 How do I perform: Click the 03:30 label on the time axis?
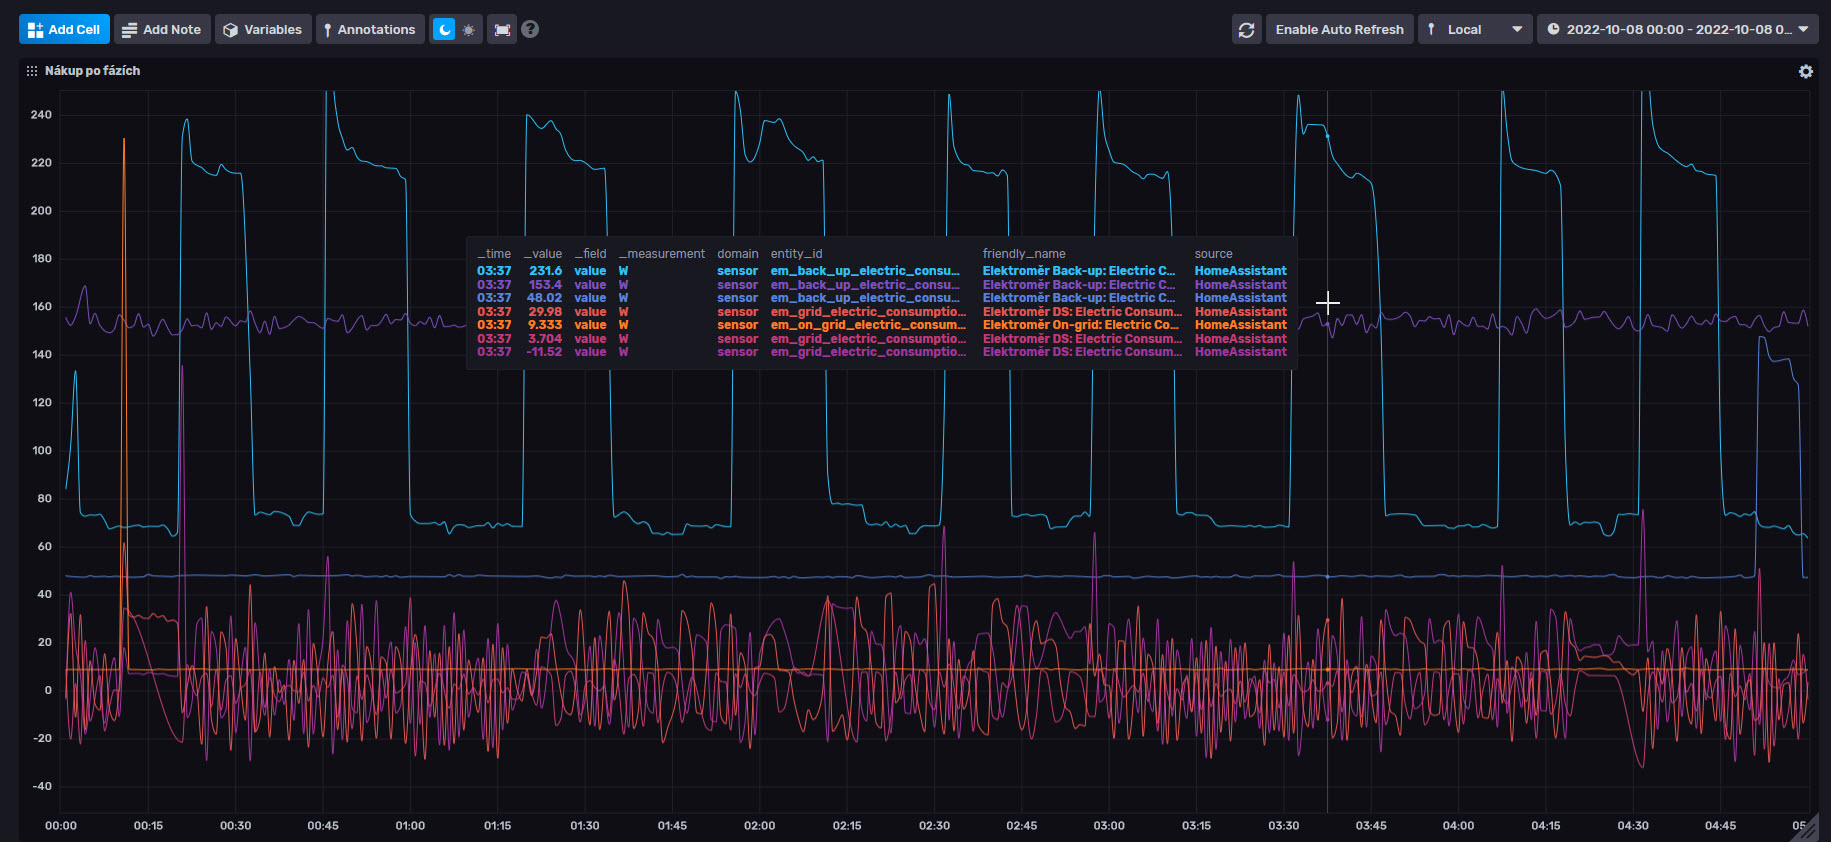coord(1283,826)
